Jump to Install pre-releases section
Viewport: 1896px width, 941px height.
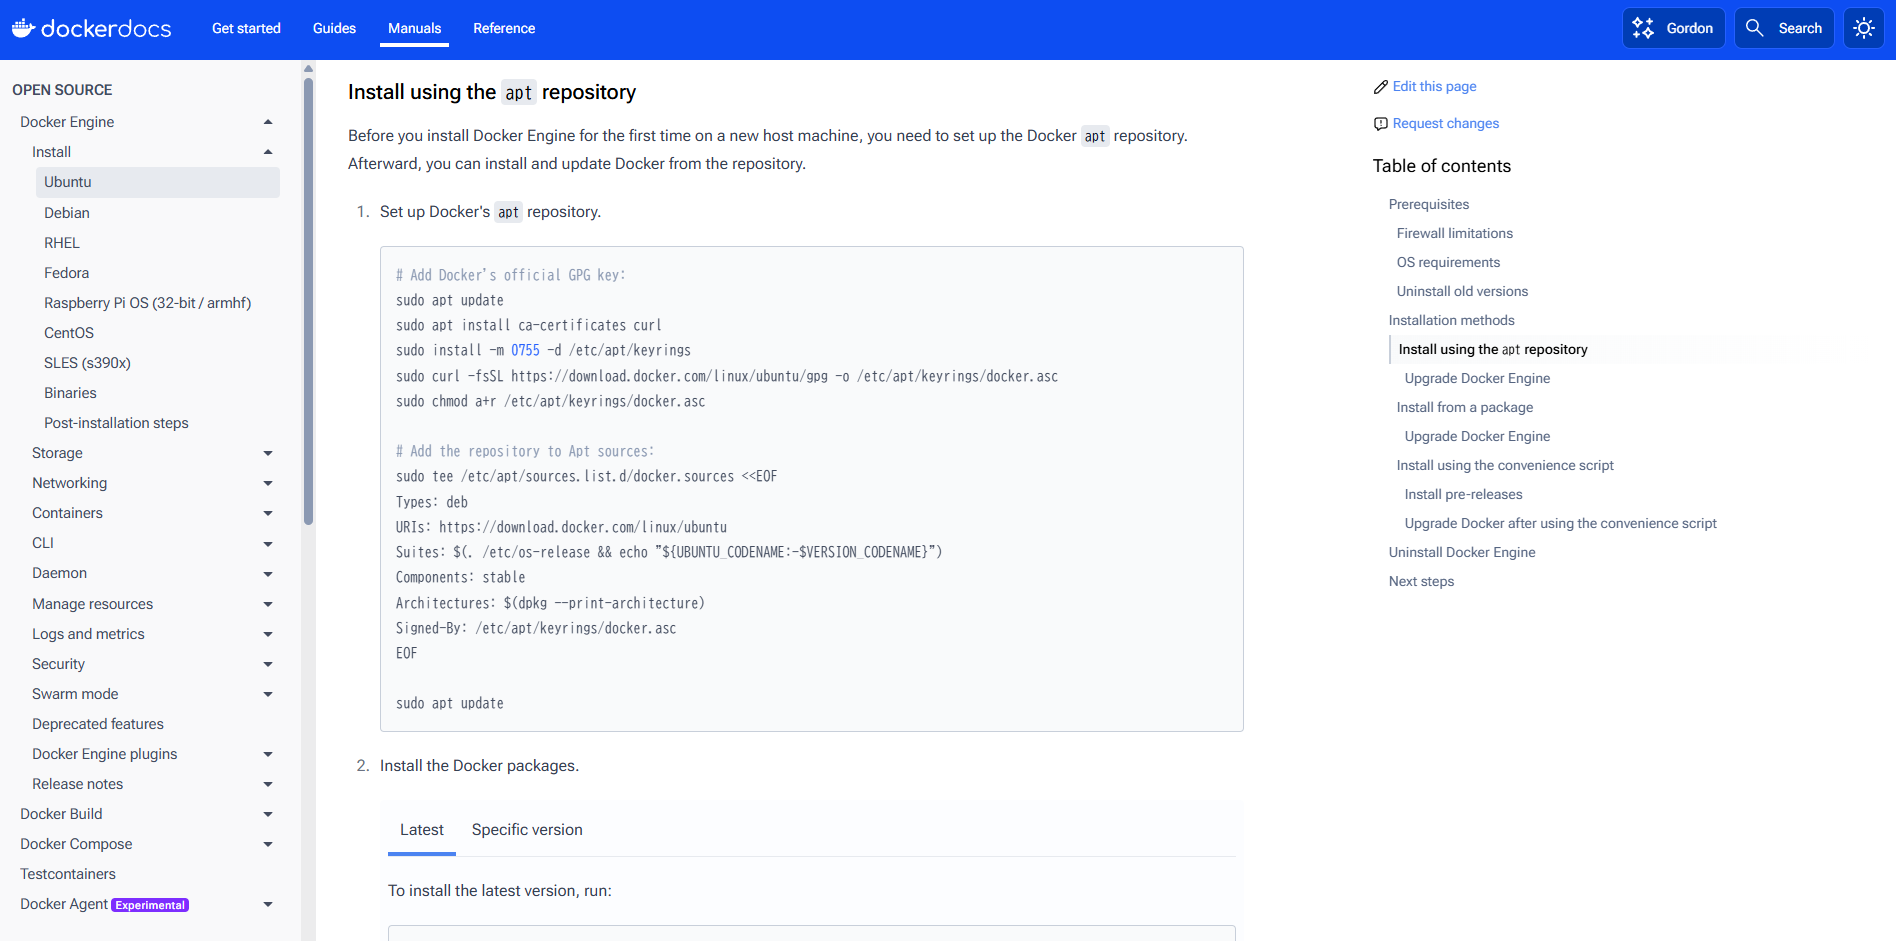pos(1463,494)
